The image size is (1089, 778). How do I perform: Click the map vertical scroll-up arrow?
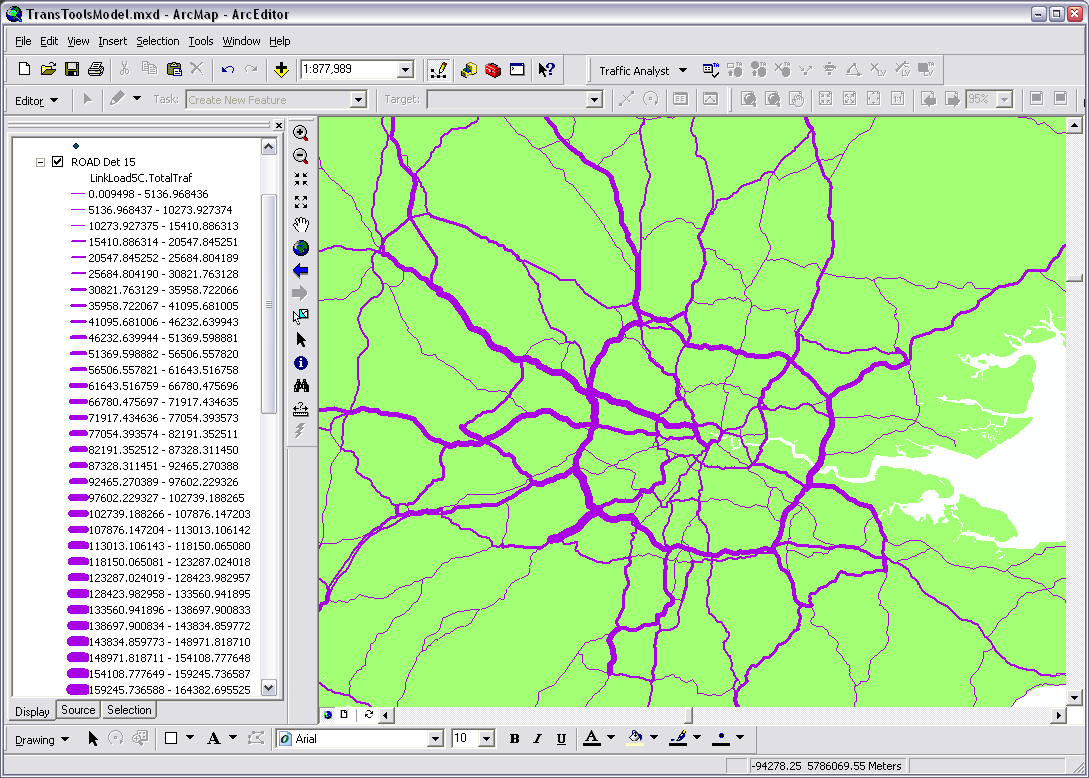[x=1074, y=126]
